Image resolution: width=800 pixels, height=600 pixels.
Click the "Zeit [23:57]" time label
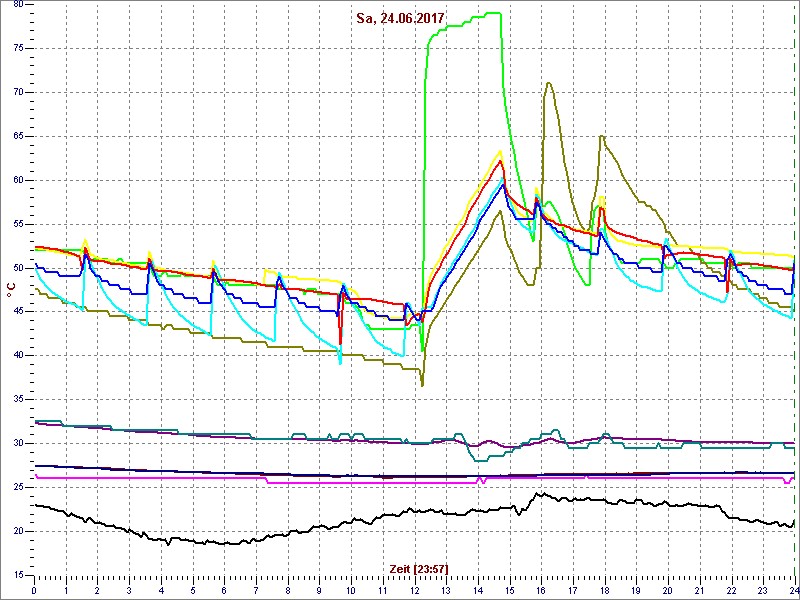418,568
